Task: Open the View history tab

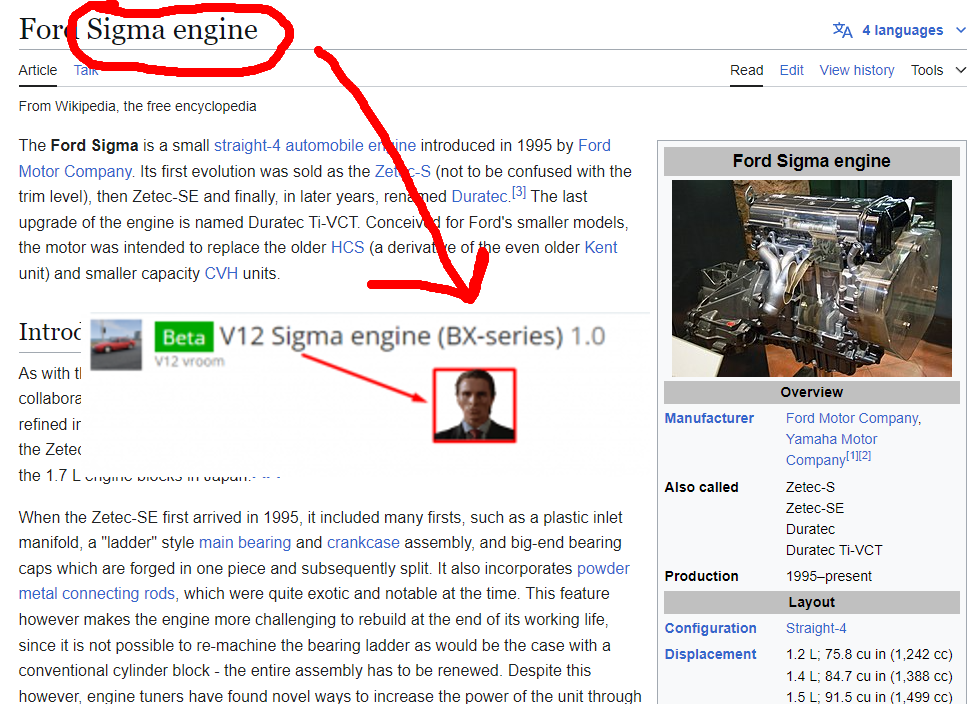Action: [856, 70]
